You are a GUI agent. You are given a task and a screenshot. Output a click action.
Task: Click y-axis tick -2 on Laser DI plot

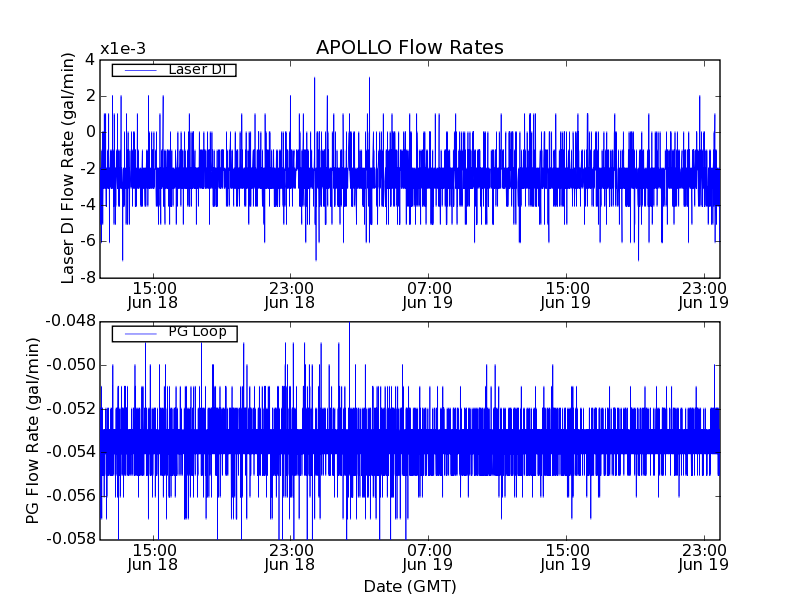(86, 169)
